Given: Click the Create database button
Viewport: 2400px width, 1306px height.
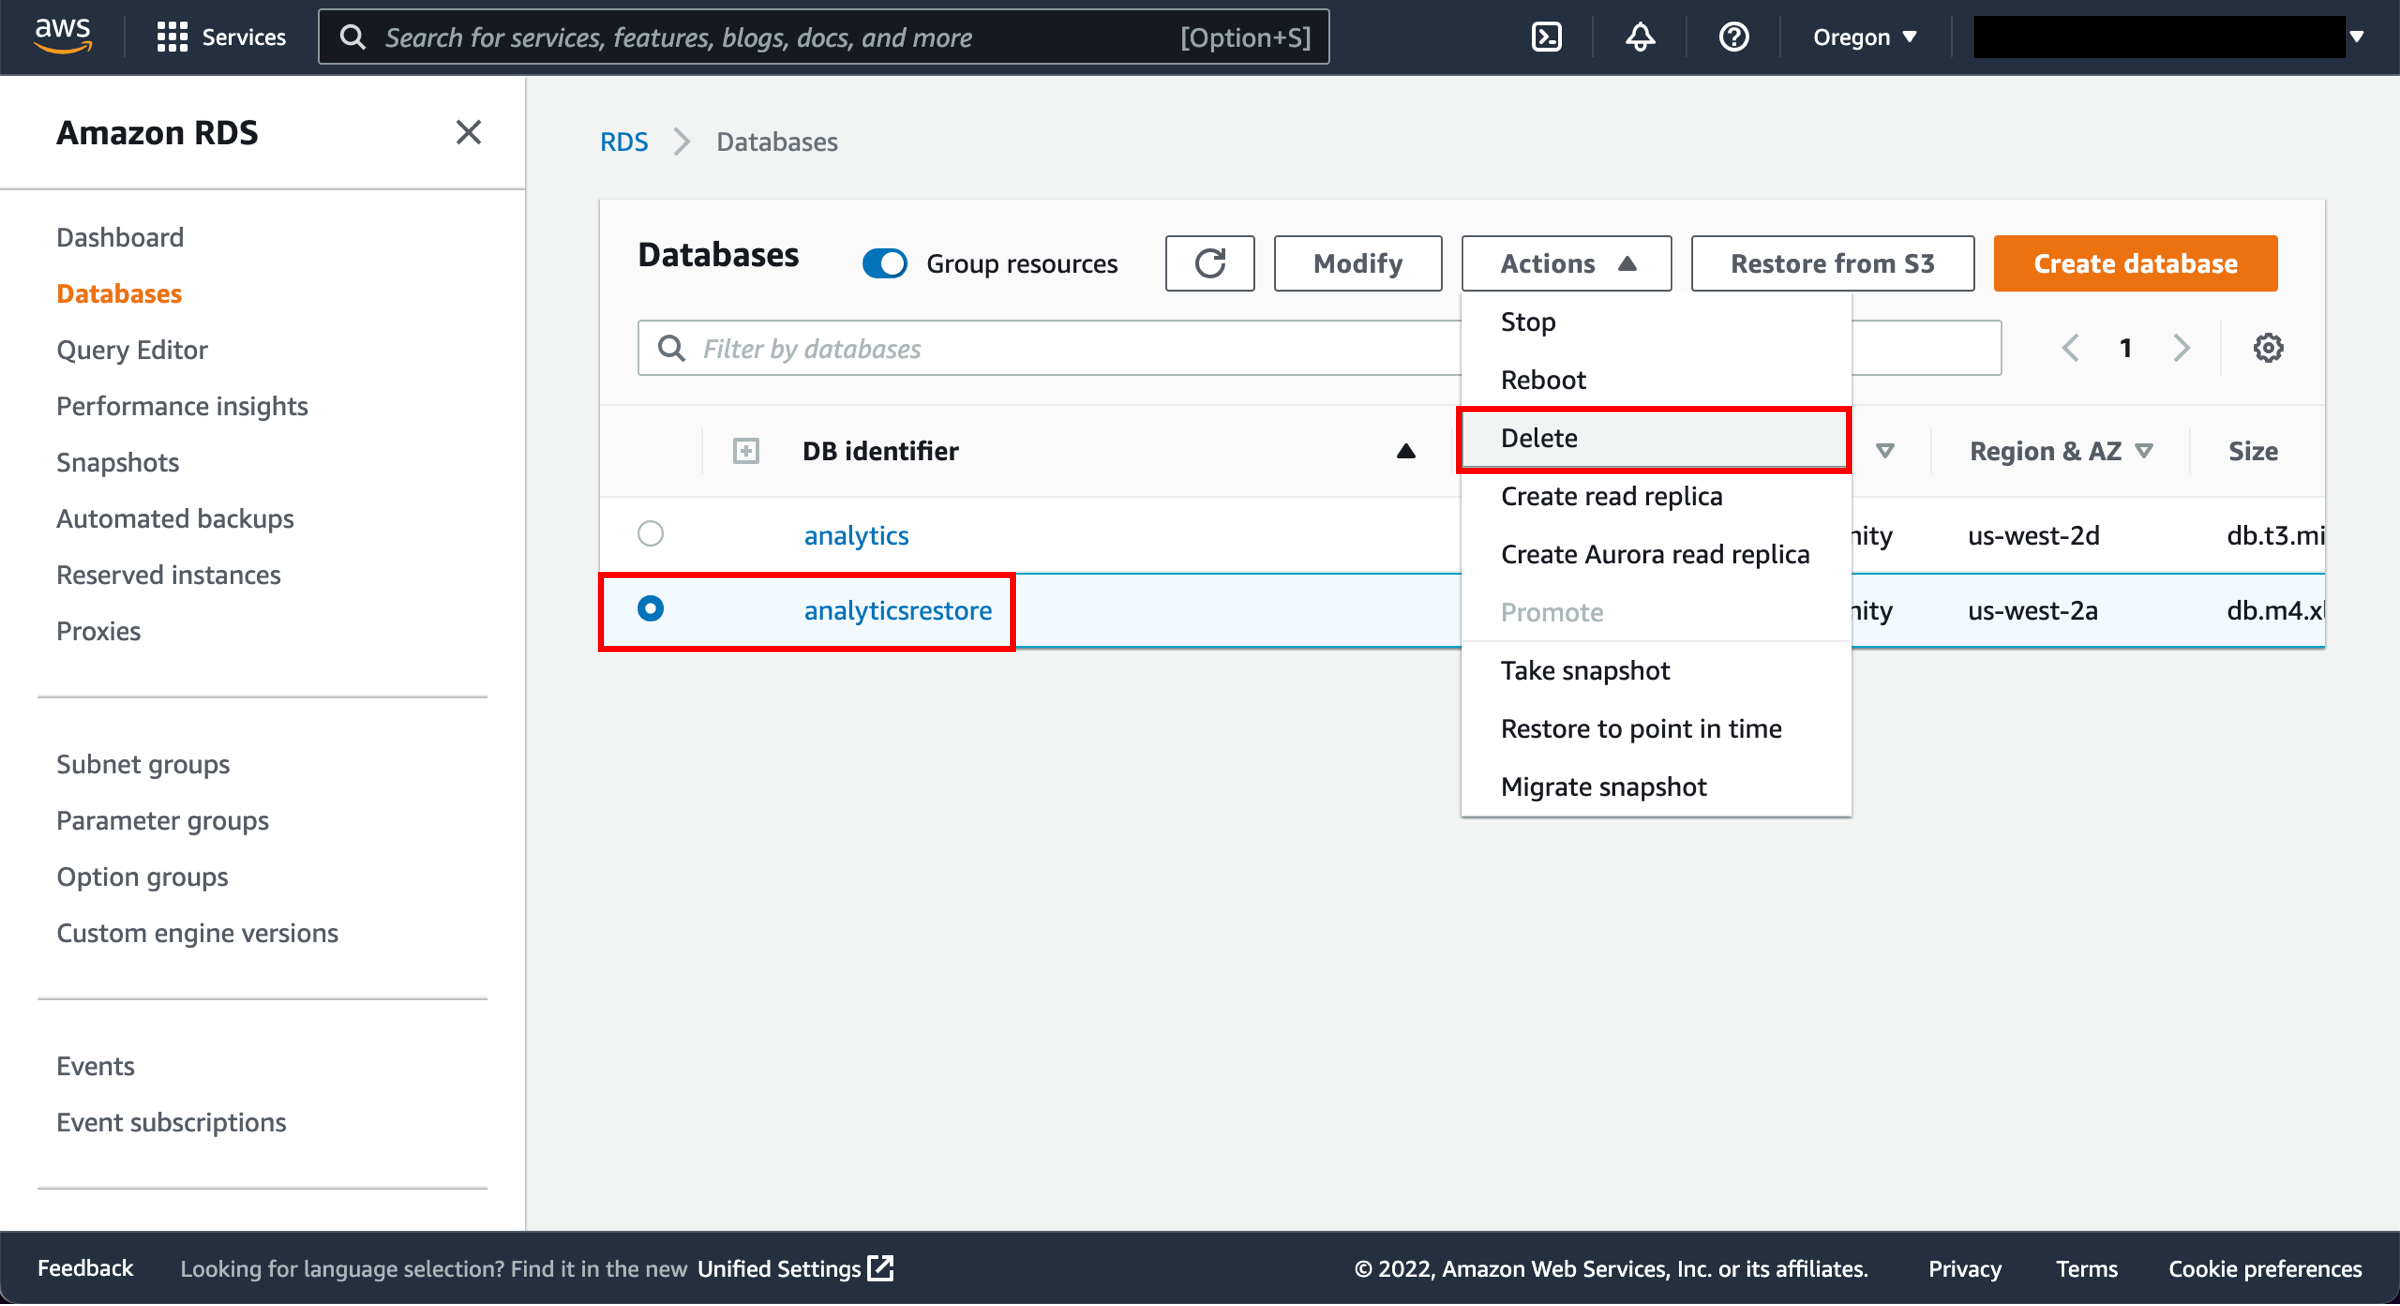Looking at the screenshot, I should tap(2135, 263).
